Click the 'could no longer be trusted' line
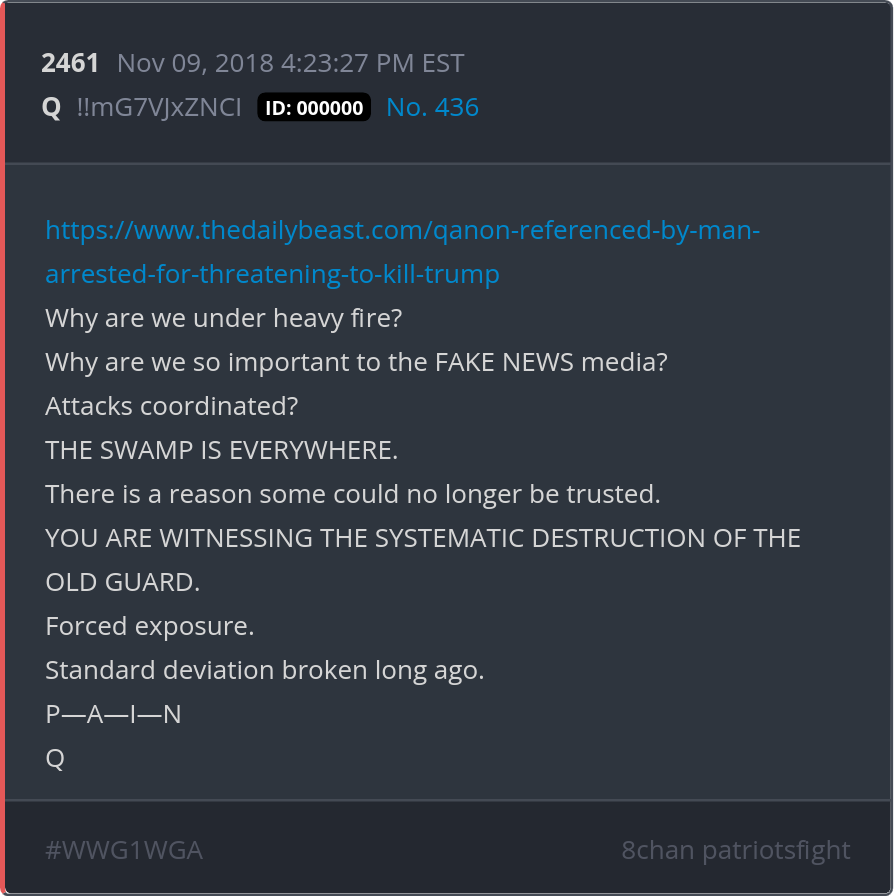 (x=353, y=494)
